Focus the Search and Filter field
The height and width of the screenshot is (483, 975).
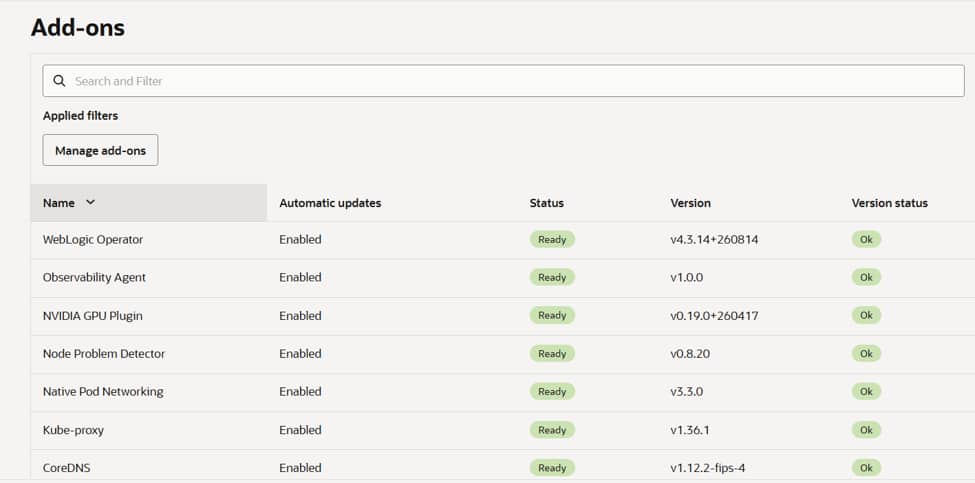pos(503,81)
